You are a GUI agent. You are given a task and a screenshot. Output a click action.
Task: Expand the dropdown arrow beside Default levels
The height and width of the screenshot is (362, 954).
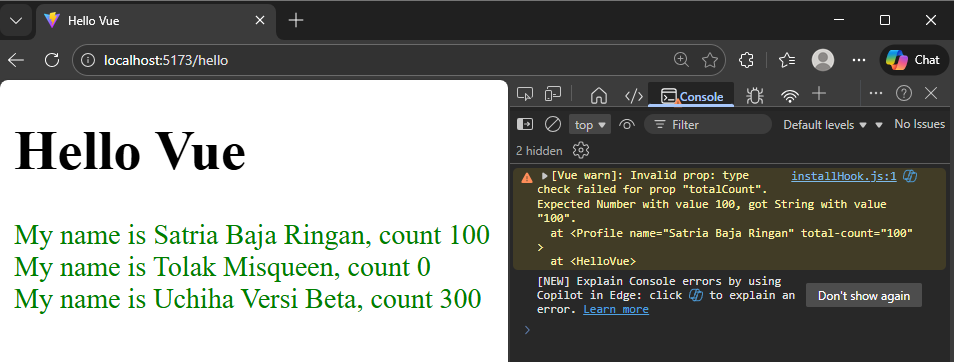pos(879,125)
